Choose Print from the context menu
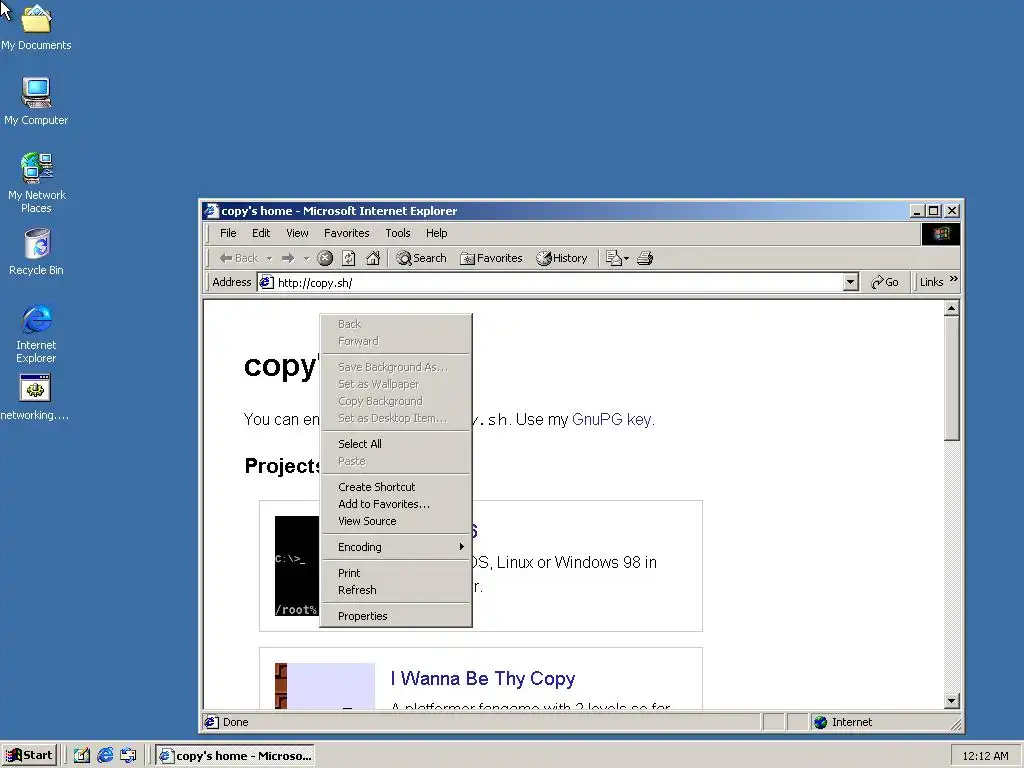 pyautogui.click(x=396, y=573)
